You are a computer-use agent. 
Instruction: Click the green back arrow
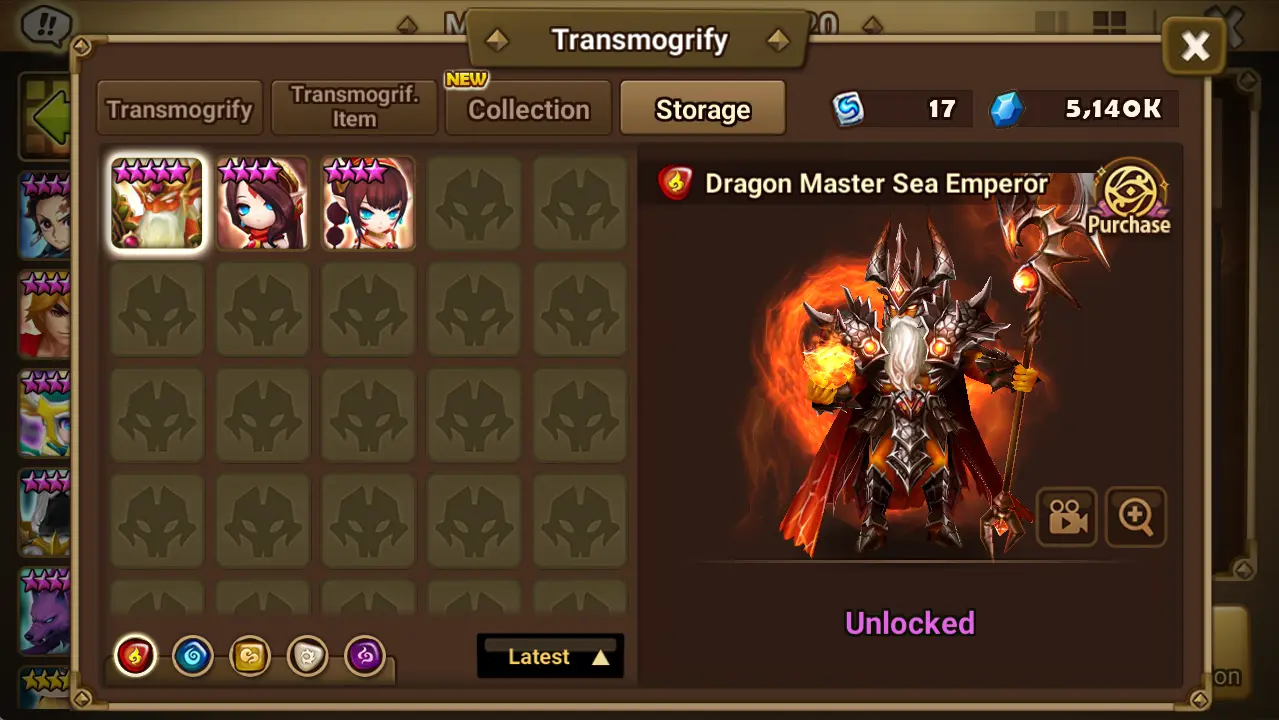[x=48, y=117]
